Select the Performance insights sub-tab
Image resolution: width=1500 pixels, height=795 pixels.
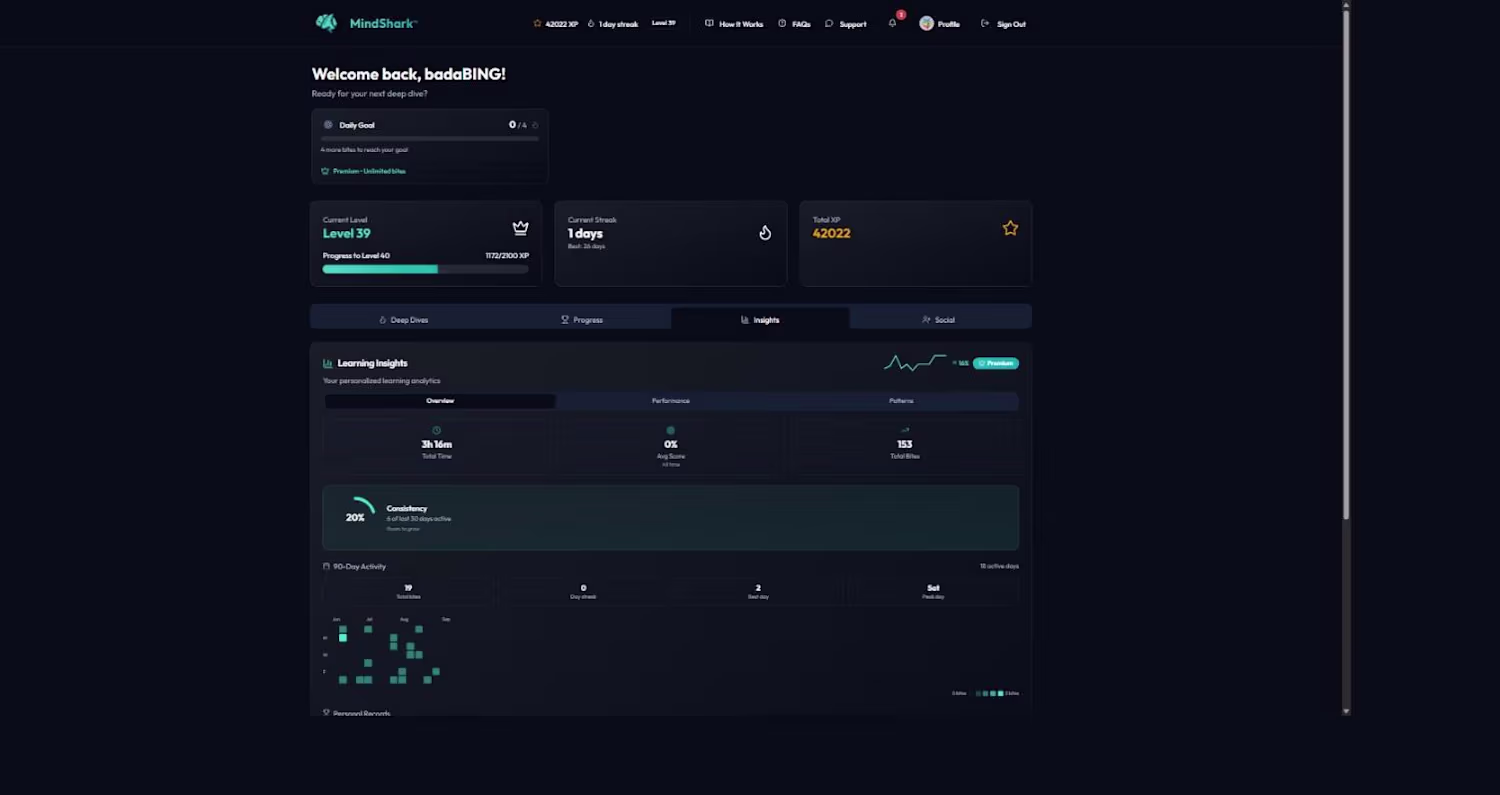point(670,401)
